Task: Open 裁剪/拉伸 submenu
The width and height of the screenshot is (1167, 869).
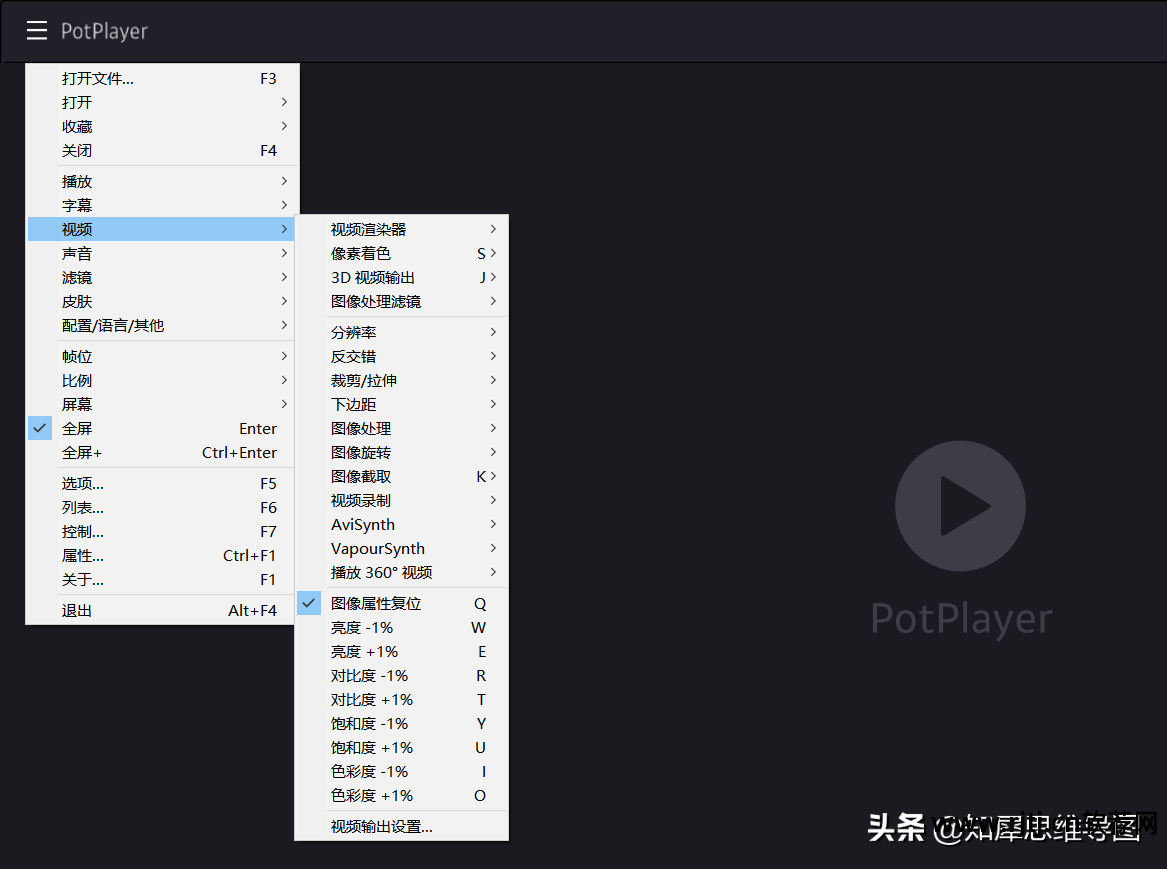Action: pyautogui.click(x=401, y=380)
